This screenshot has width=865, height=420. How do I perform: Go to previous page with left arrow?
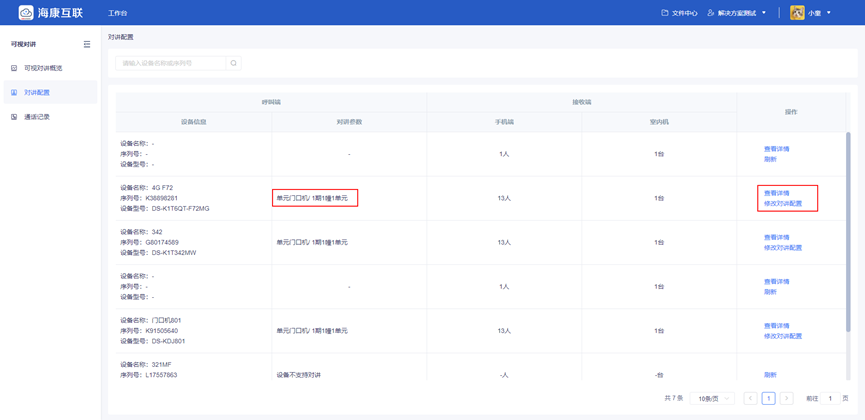tap(750, 398)
